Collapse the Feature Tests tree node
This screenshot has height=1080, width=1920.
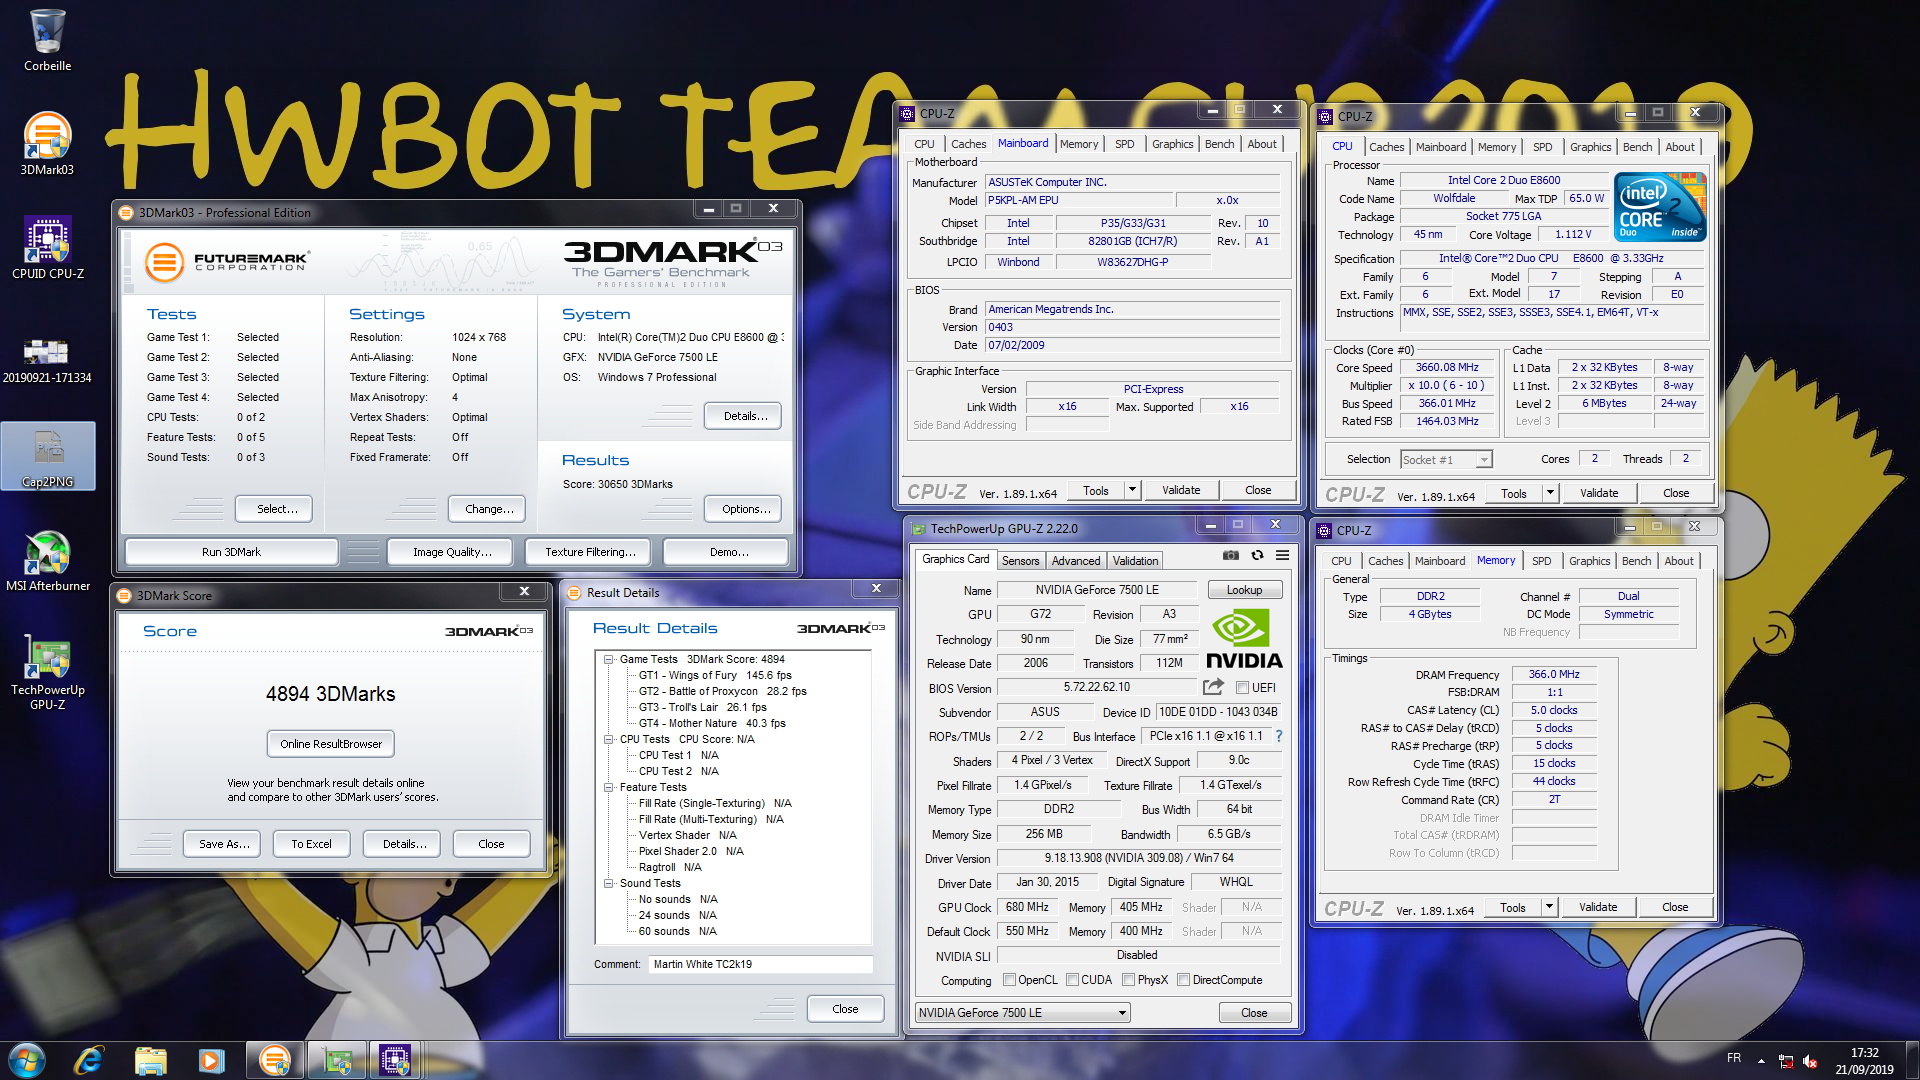tap(608, 787)
